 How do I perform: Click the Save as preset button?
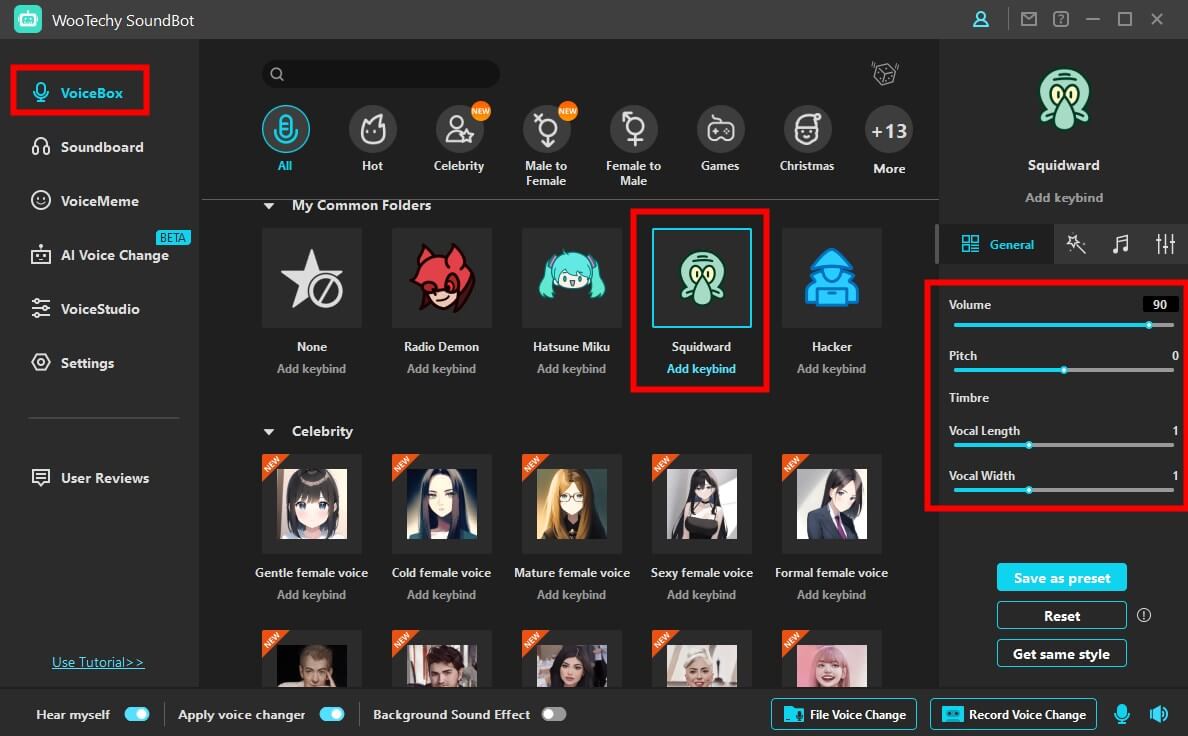point(1061,578)
